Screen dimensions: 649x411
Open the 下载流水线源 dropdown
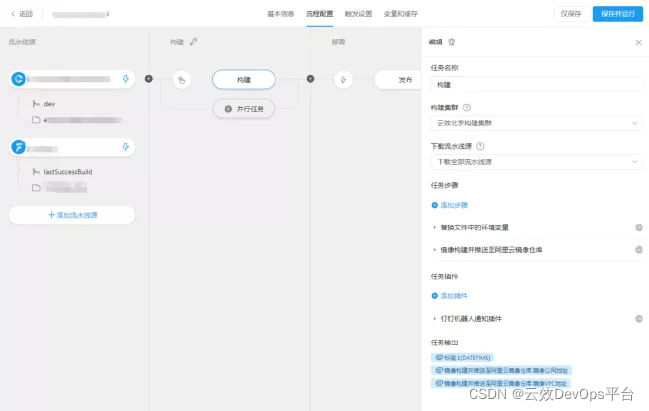click(537, 162)
